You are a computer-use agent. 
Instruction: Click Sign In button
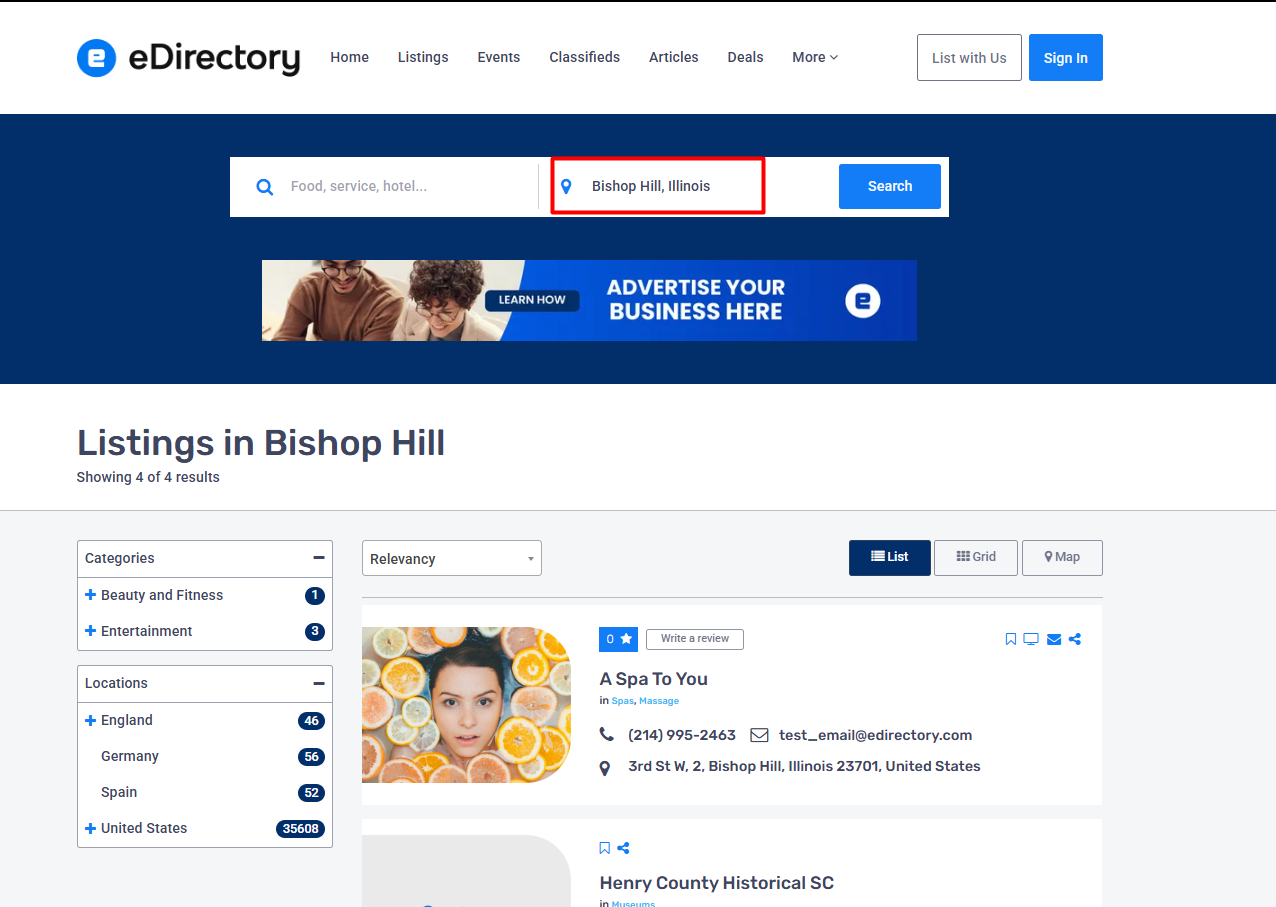click(x=1066, y=58)
